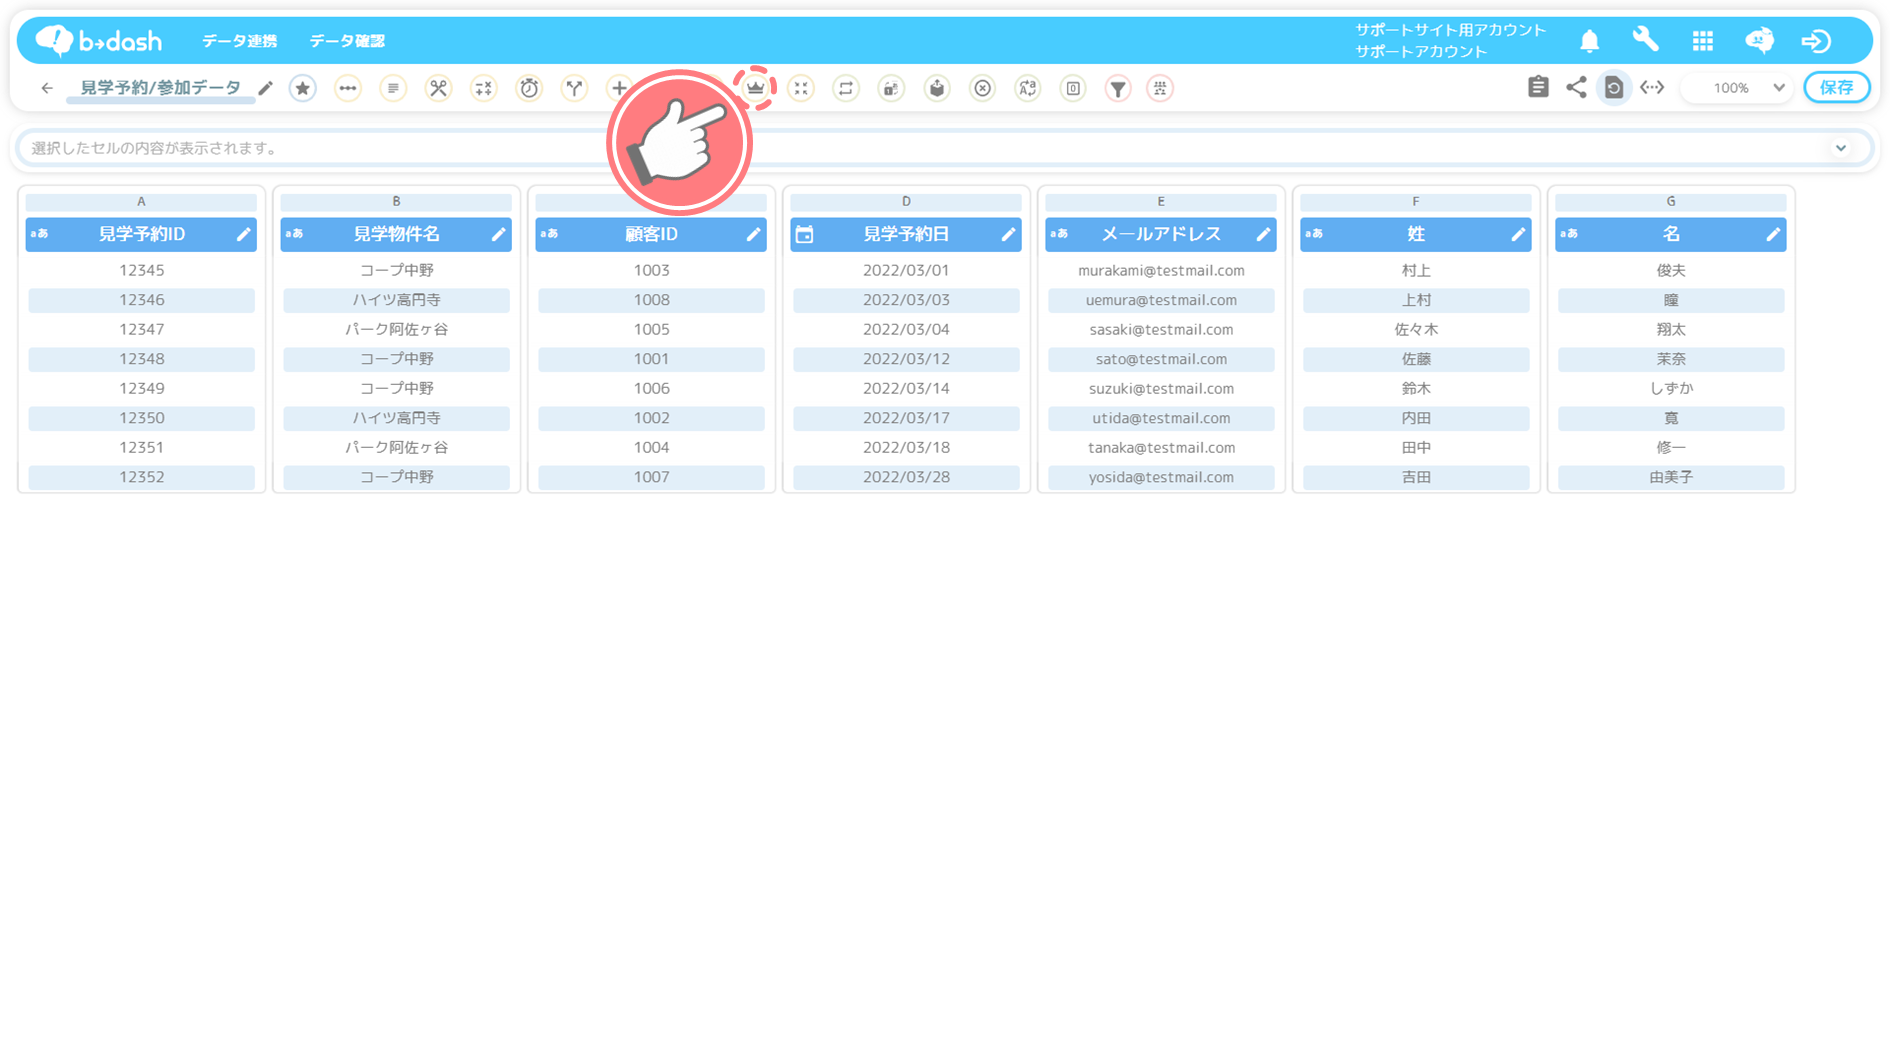Image resolution: width=1890 pixels, height=1063 pixels.
Task: Select cell murakami@testmail.com
Action: point(1160,271)
